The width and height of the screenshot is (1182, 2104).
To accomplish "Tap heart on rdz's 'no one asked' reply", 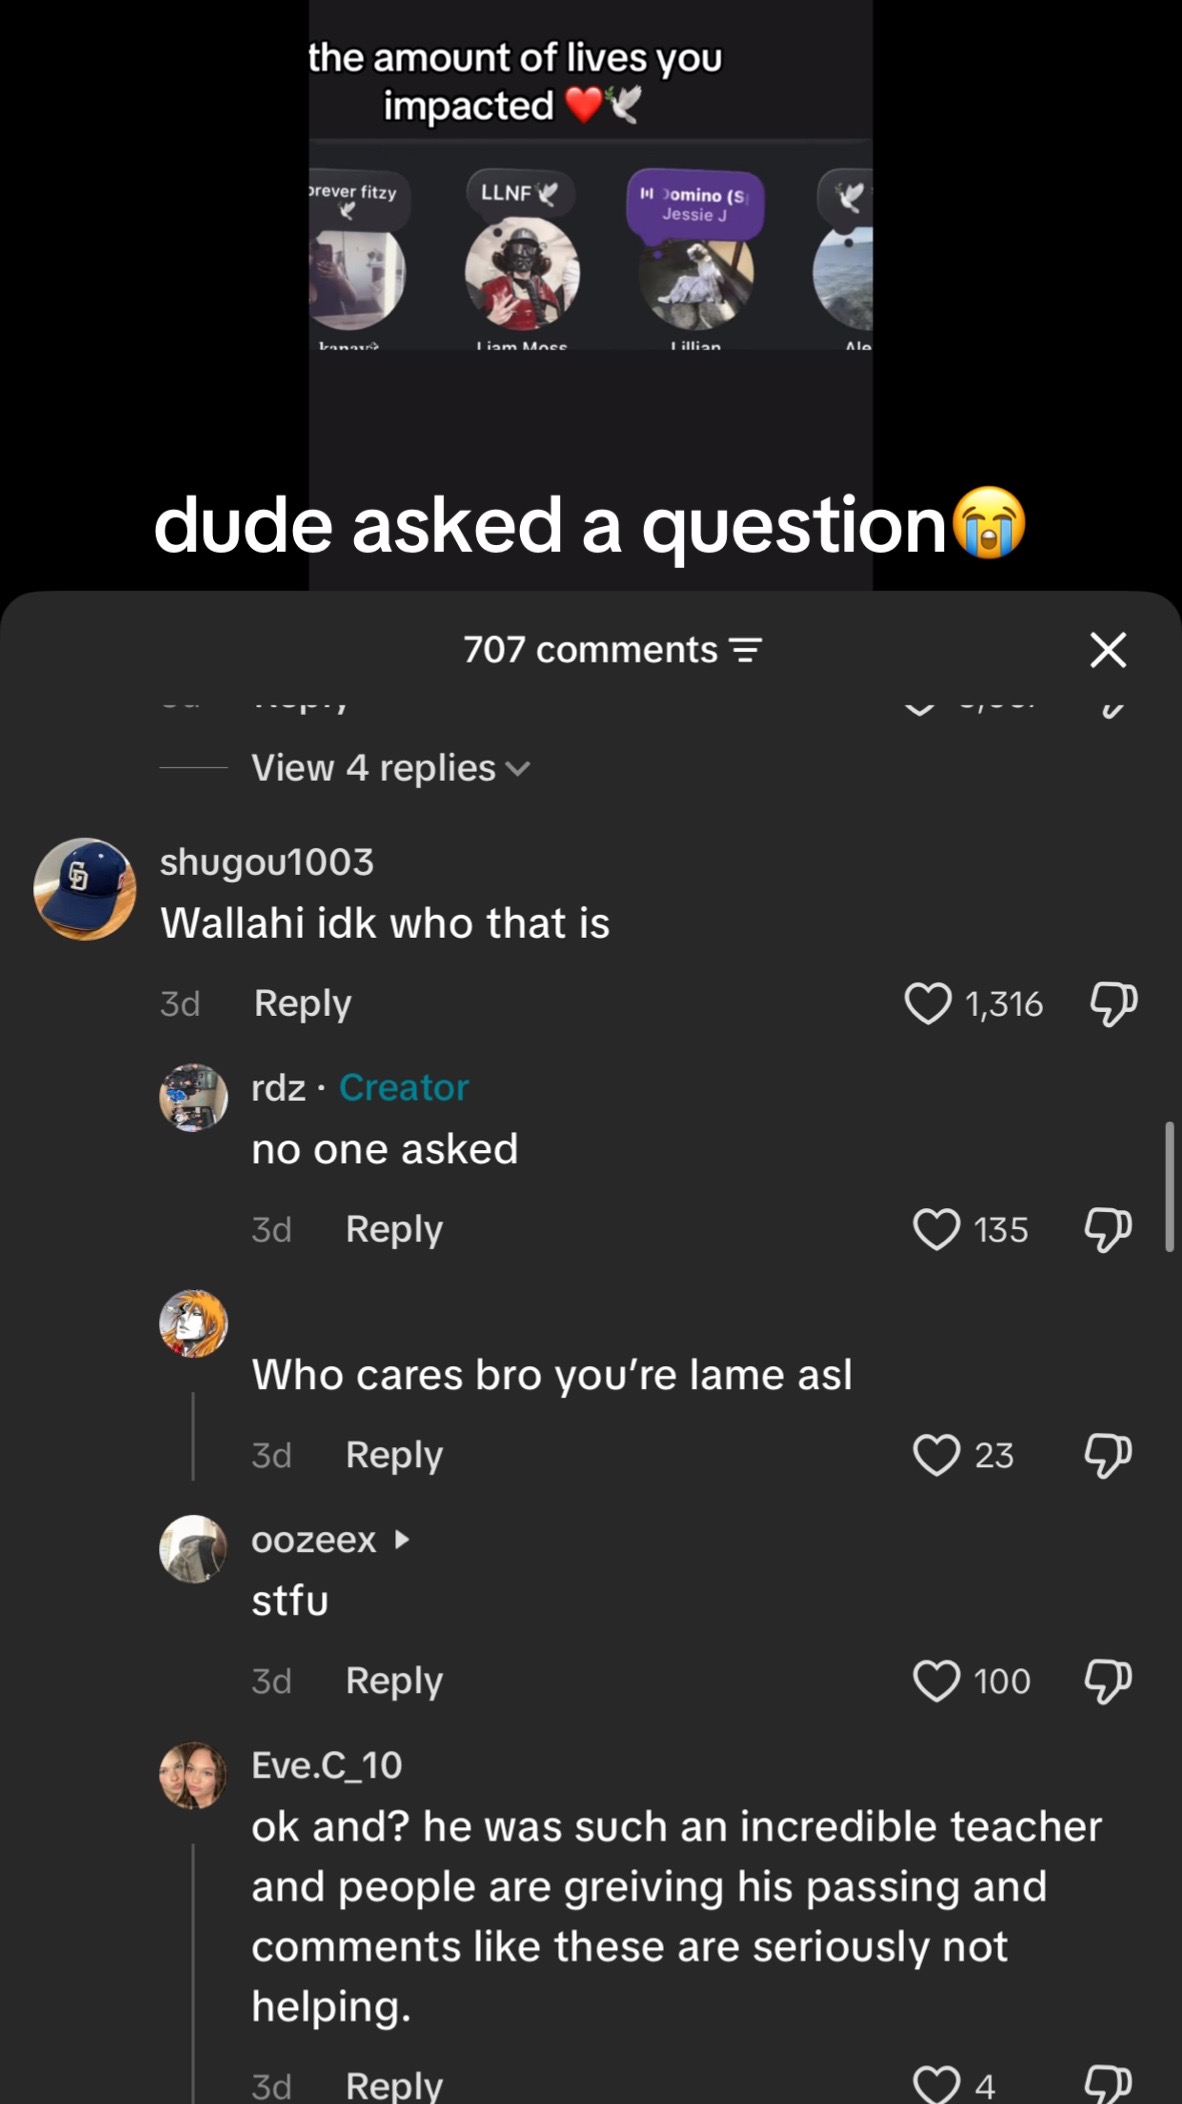I will coord(936,1229).
